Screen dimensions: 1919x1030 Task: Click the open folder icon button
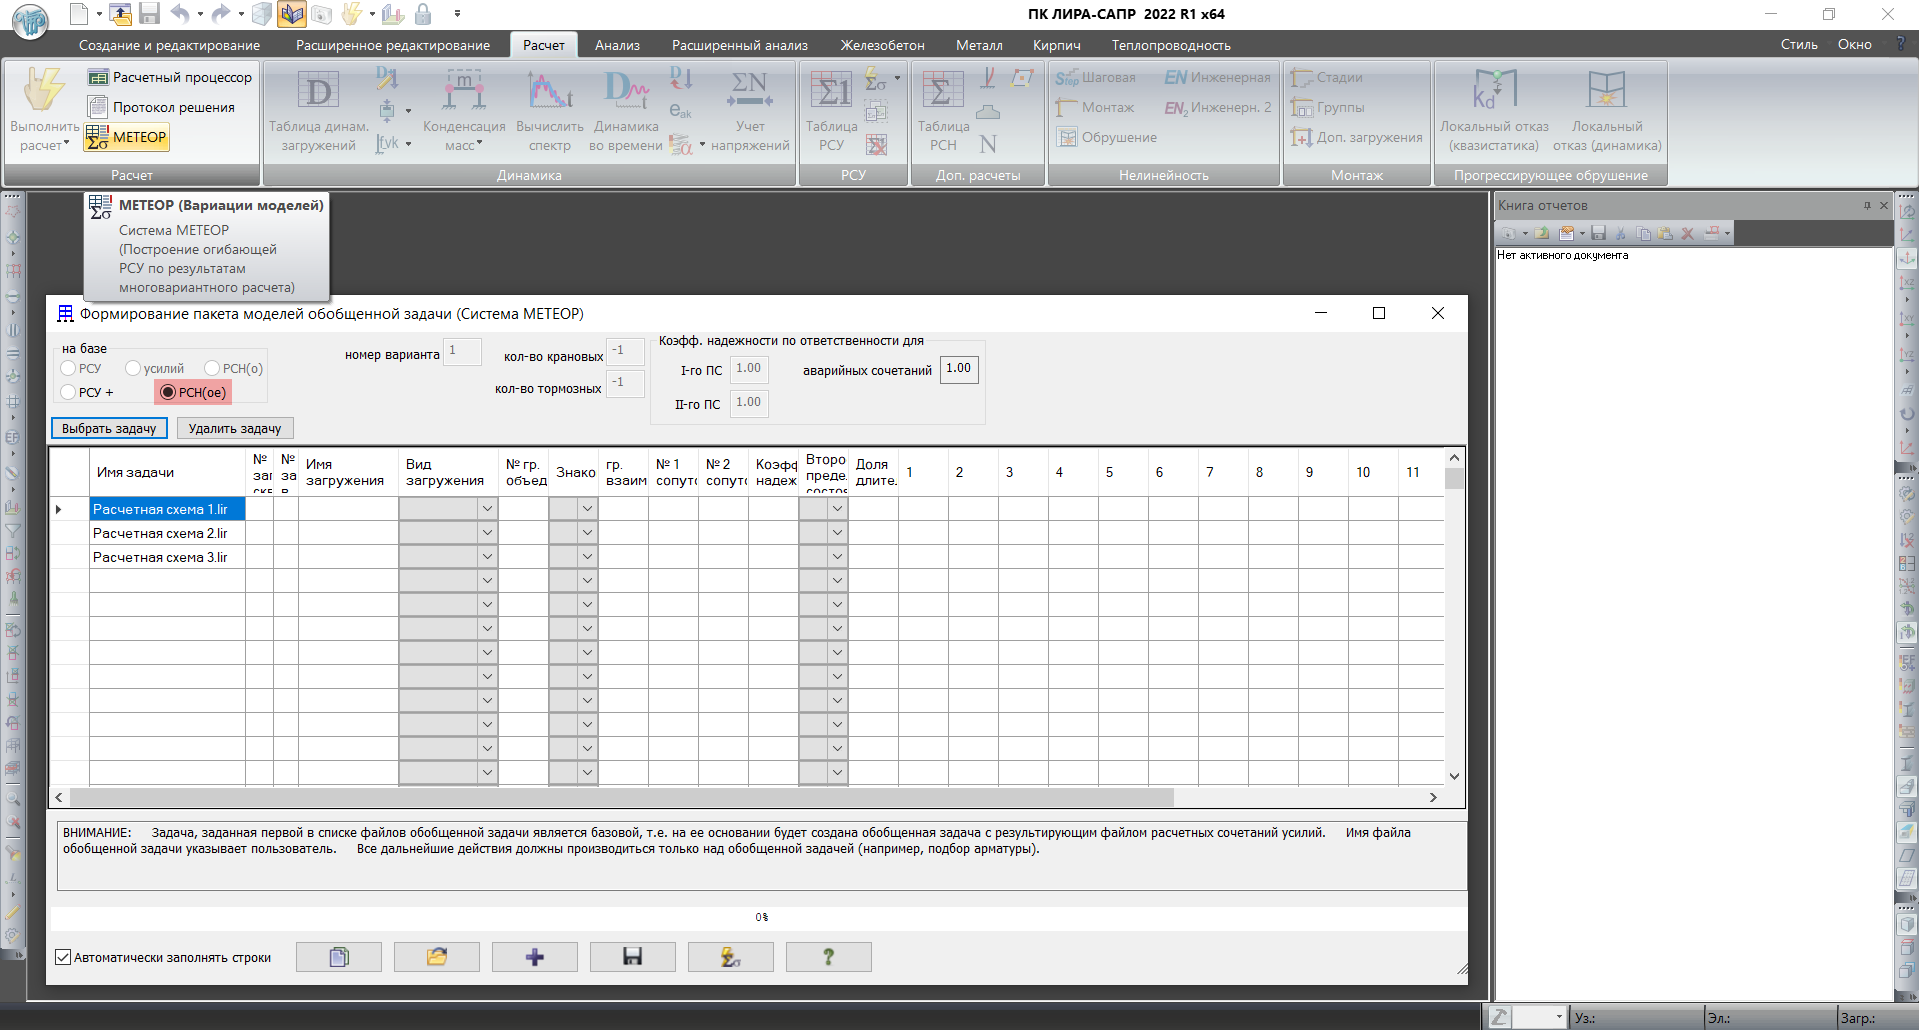(x=436, y=957)
